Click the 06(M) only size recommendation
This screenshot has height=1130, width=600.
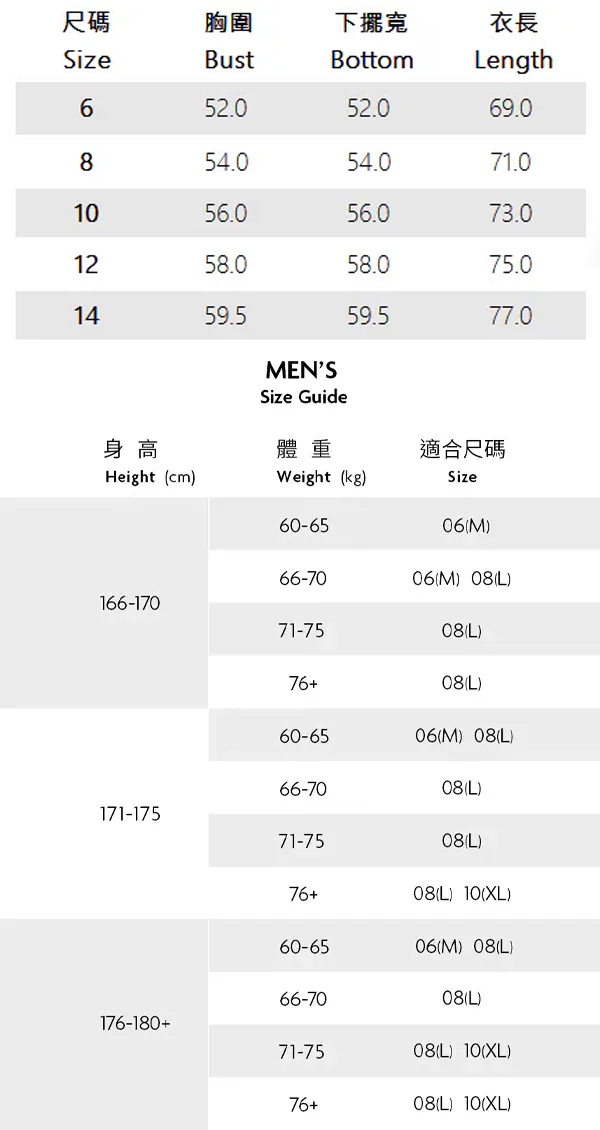pyautogui.click(x=466, y=526)
